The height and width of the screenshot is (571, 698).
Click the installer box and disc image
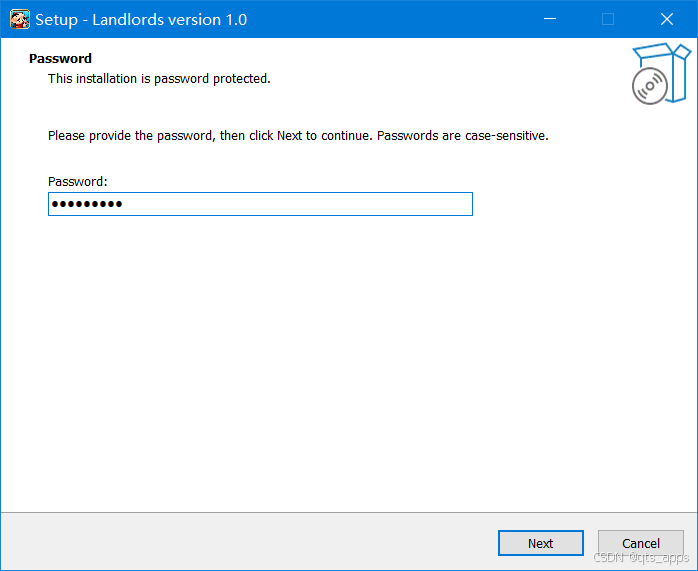click(661, 73)
